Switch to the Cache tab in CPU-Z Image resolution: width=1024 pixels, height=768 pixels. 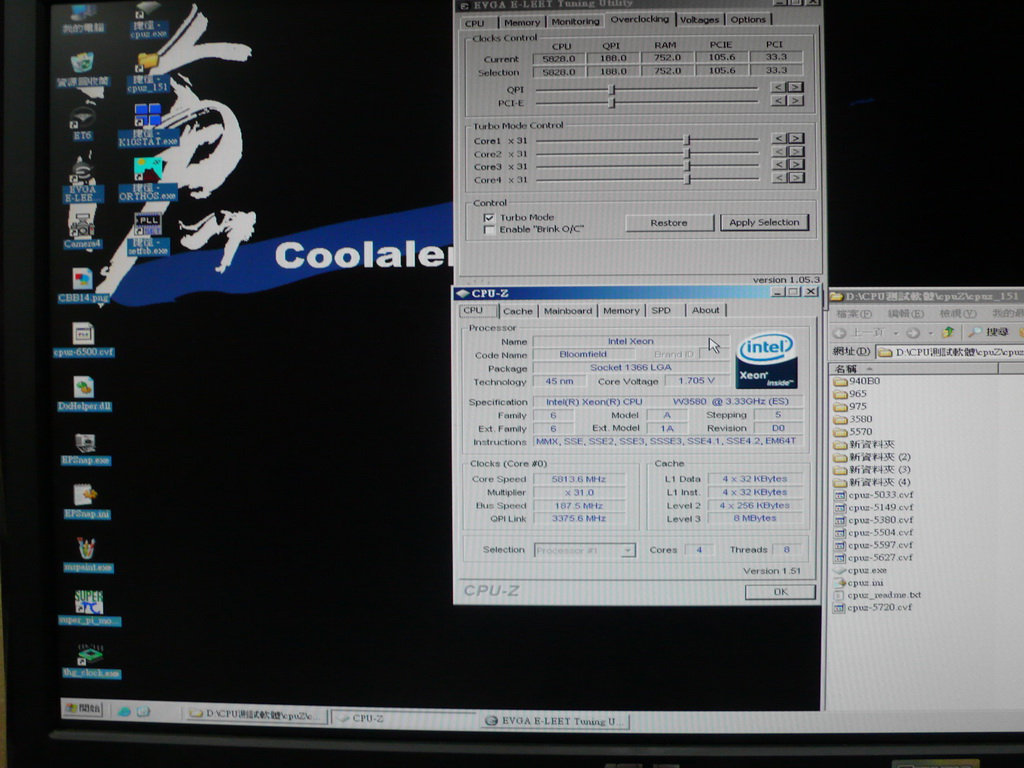(518, 311)
